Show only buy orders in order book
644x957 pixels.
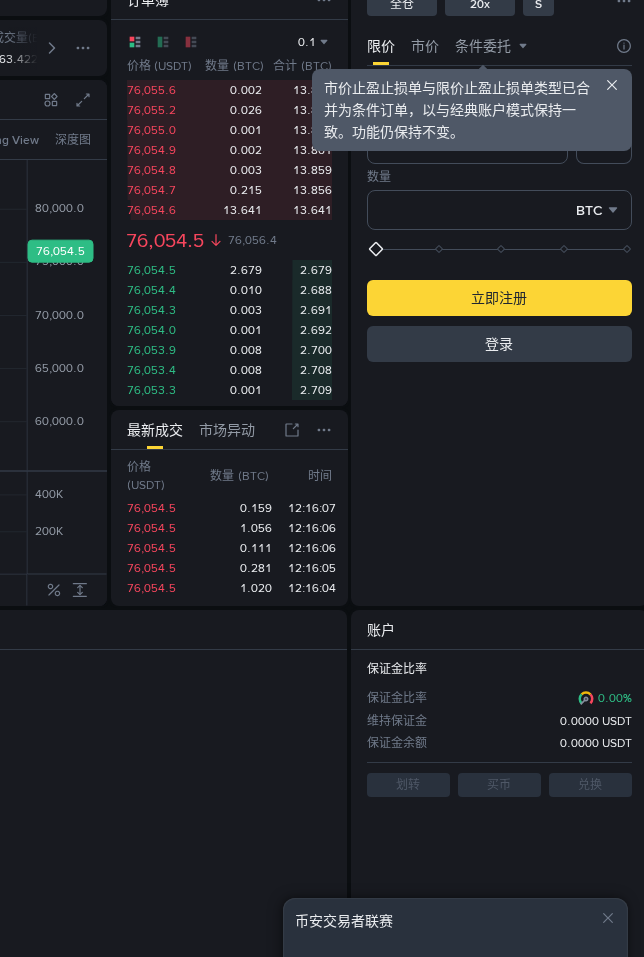pyautogui.click(x=163, y=42)
